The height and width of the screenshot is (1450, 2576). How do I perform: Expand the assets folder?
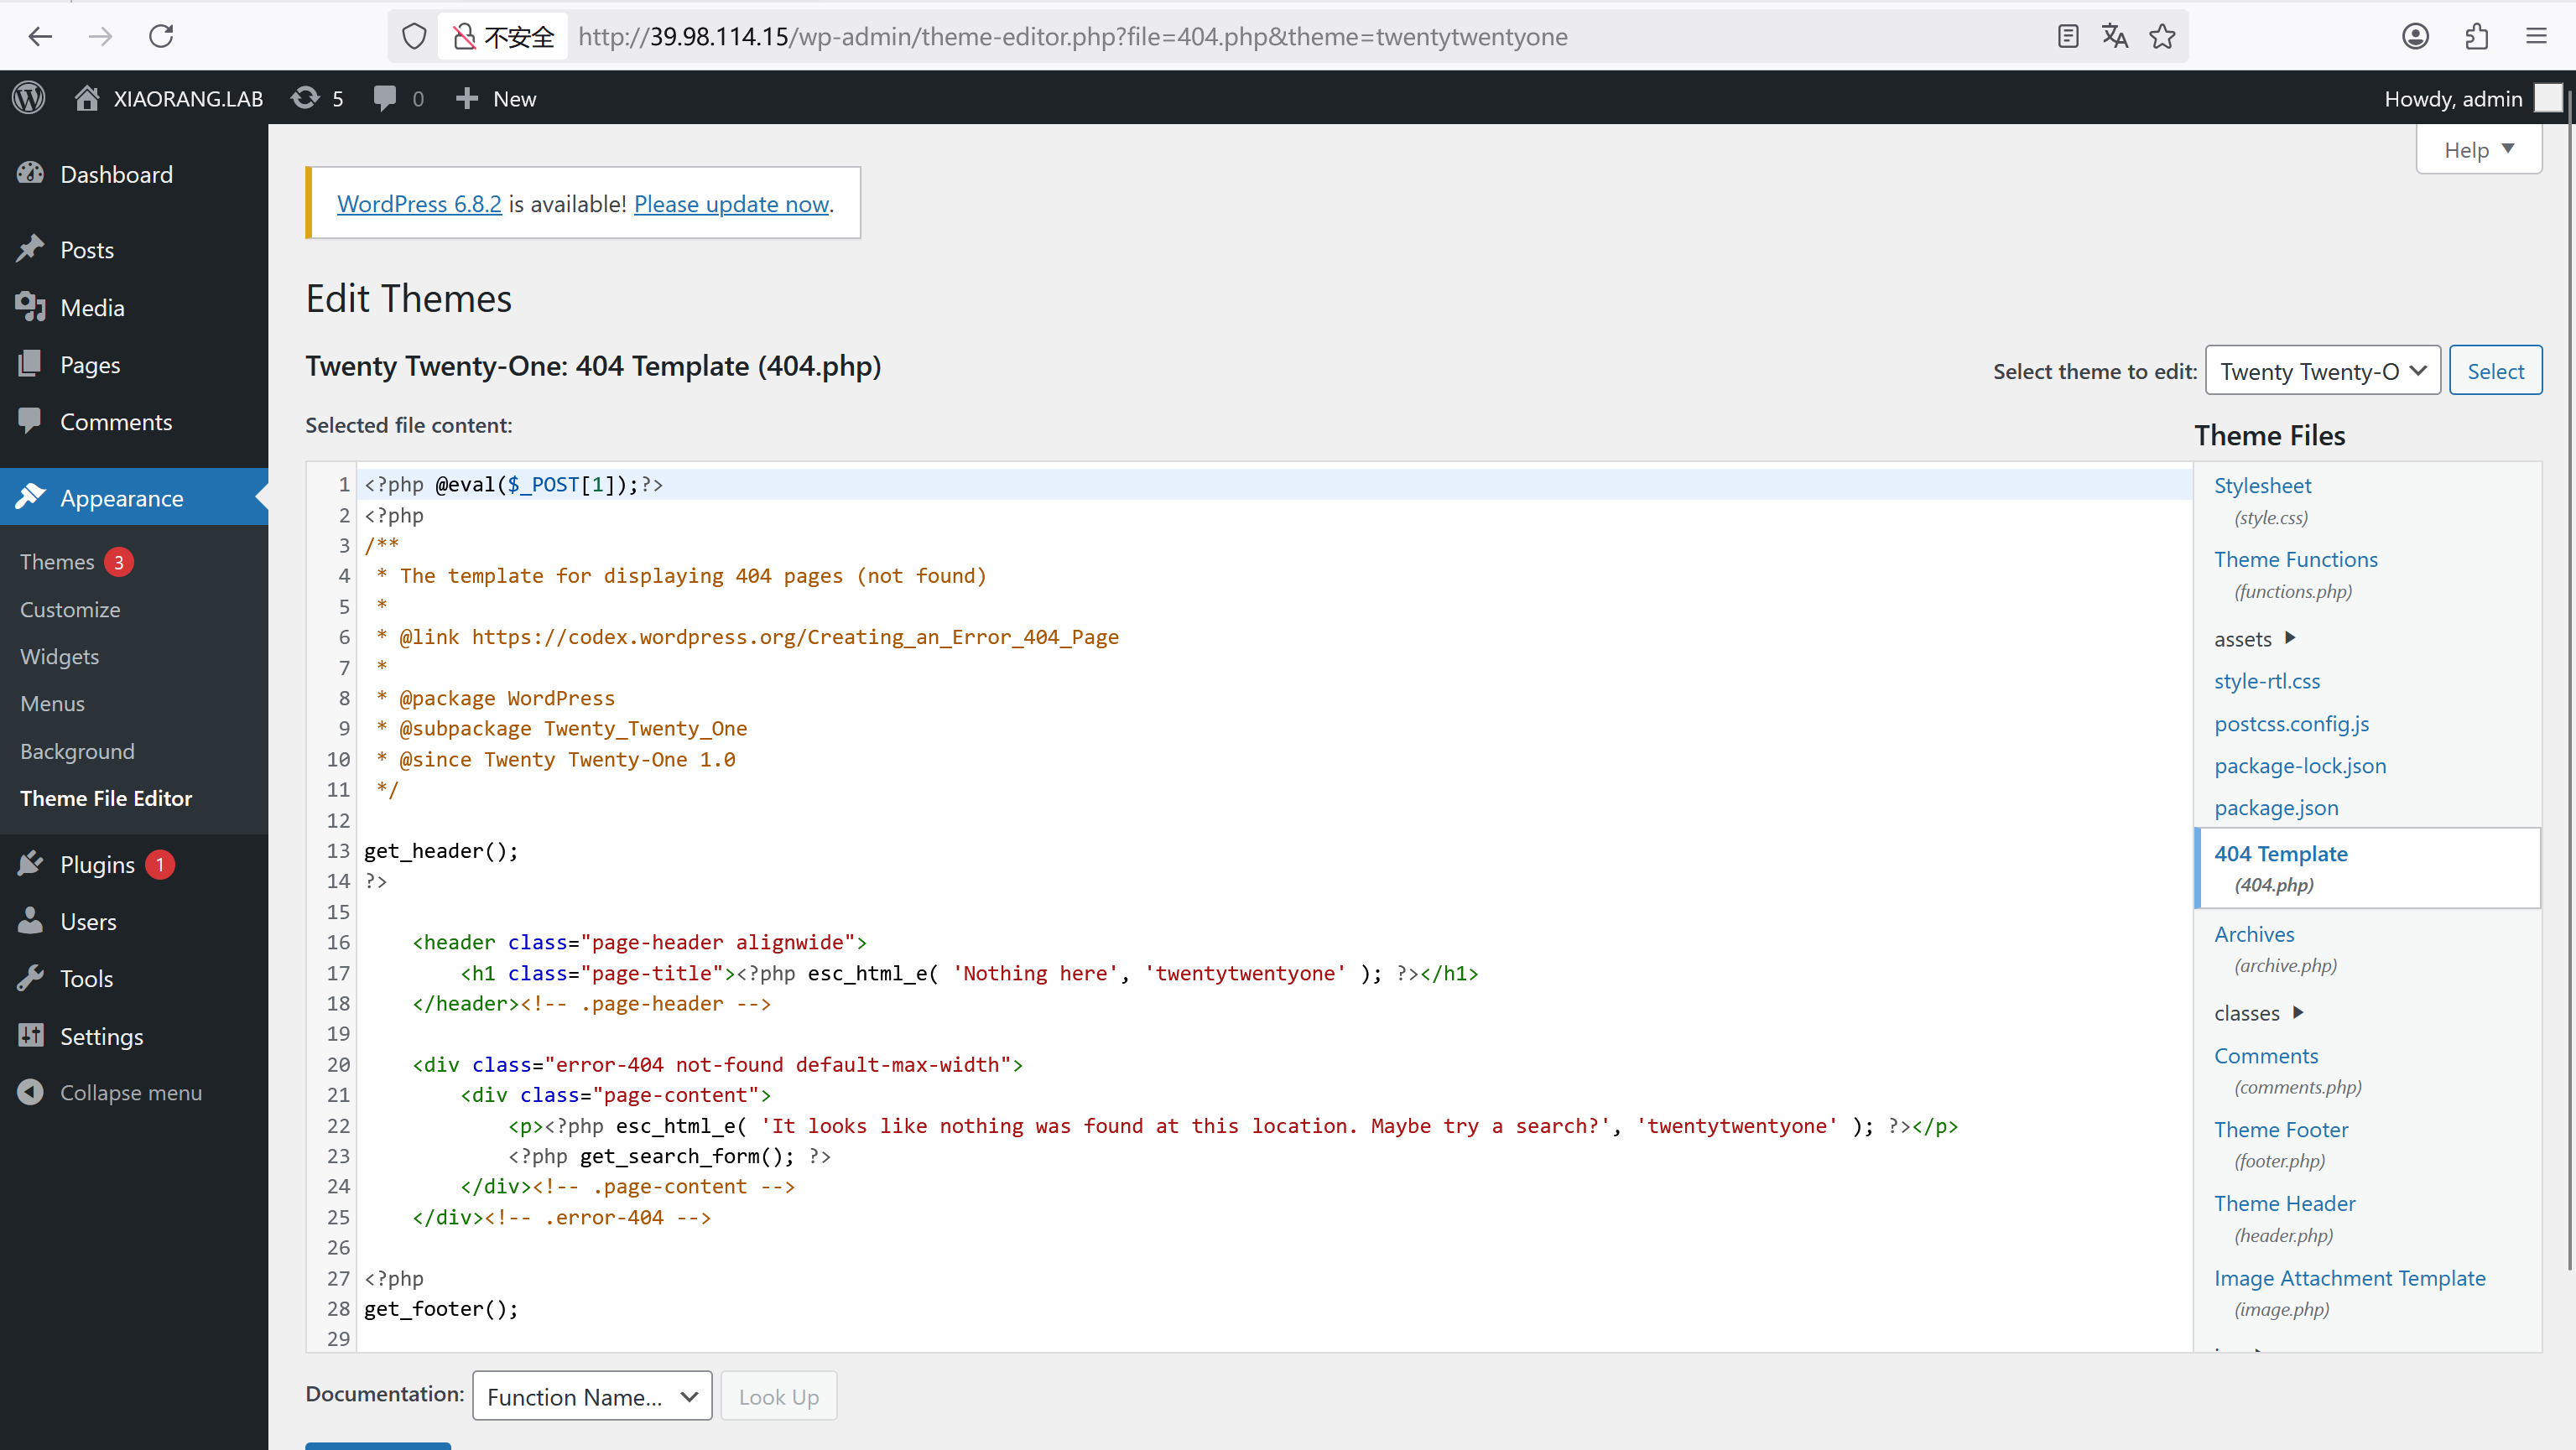2255,639
